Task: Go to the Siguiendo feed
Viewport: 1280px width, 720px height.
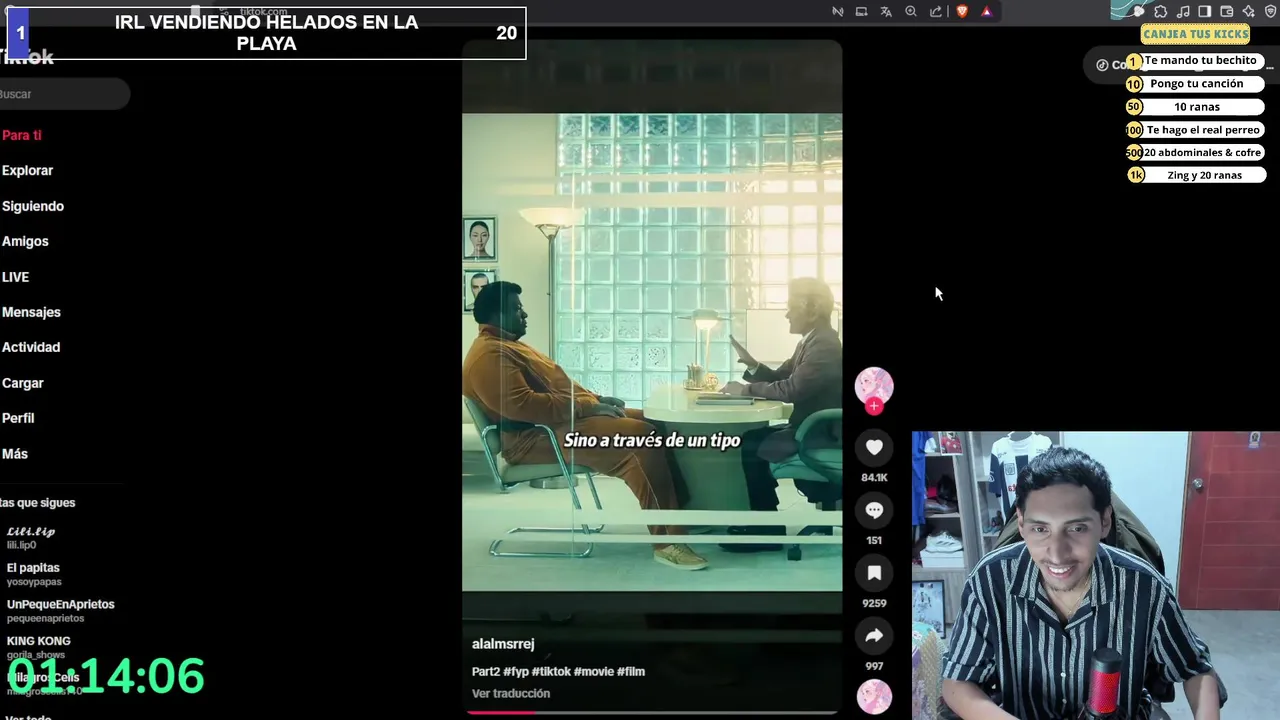Action: pos(33,206)
